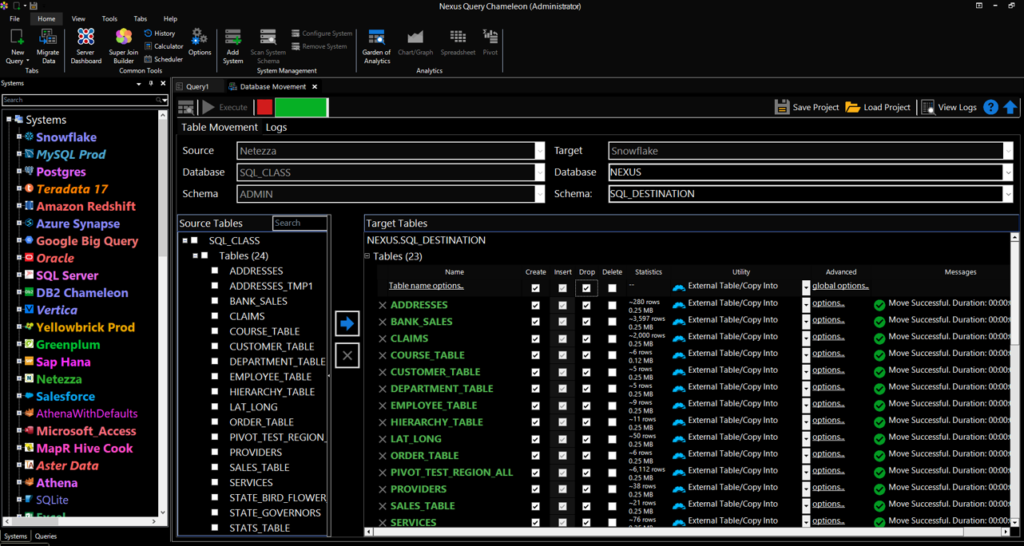Collapse the SQL_CLASS source tree node
This screenshot has height=546, width=1024.
185,241
